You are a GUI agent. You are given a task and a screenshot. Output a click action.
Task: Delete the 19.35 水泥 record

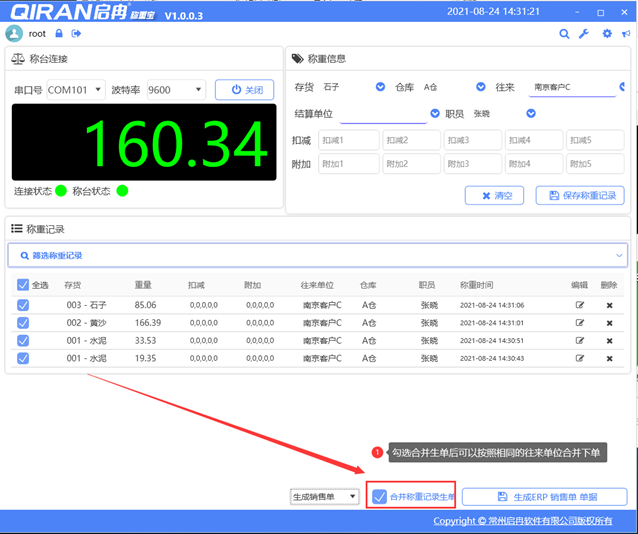(609, 358)
